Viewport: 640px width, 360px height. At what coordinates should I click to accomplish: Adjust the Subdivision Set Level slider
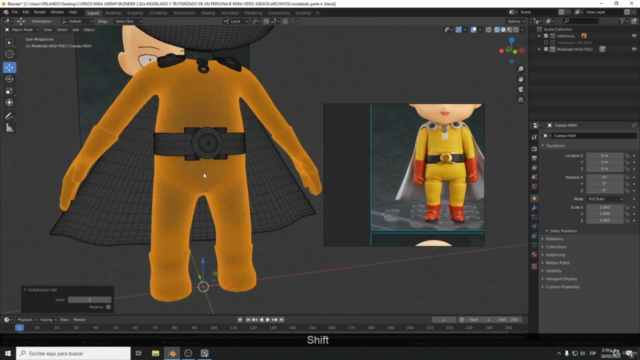[89, 300]
